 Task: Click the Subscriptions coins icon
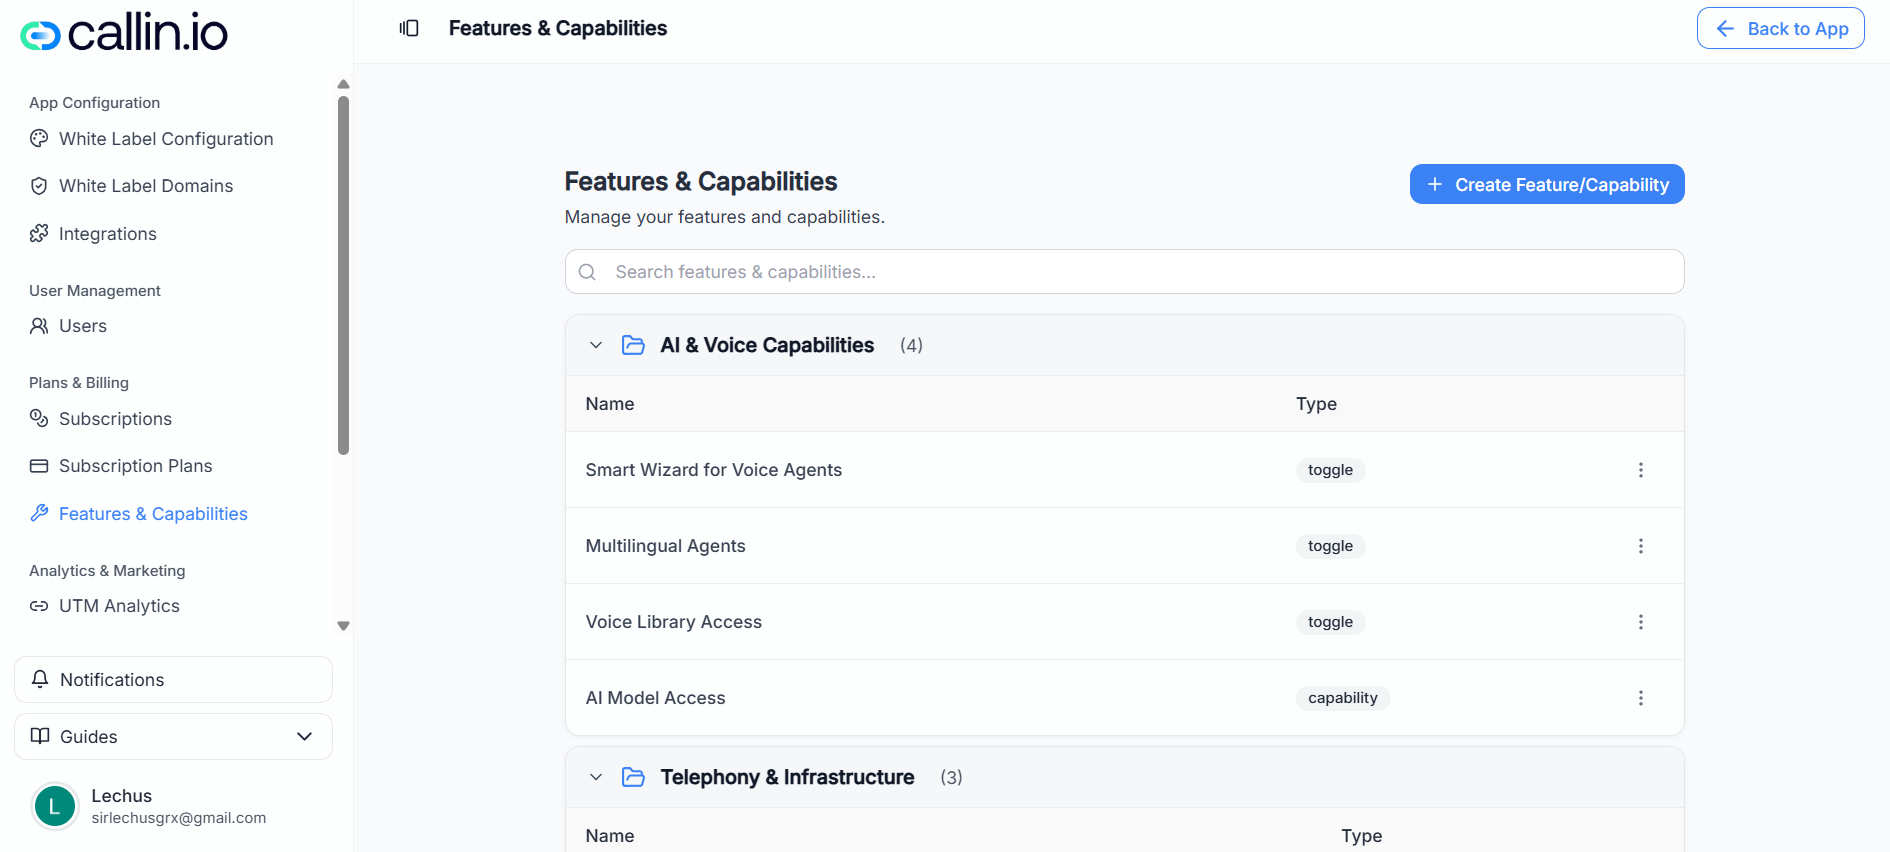point(39,419)
